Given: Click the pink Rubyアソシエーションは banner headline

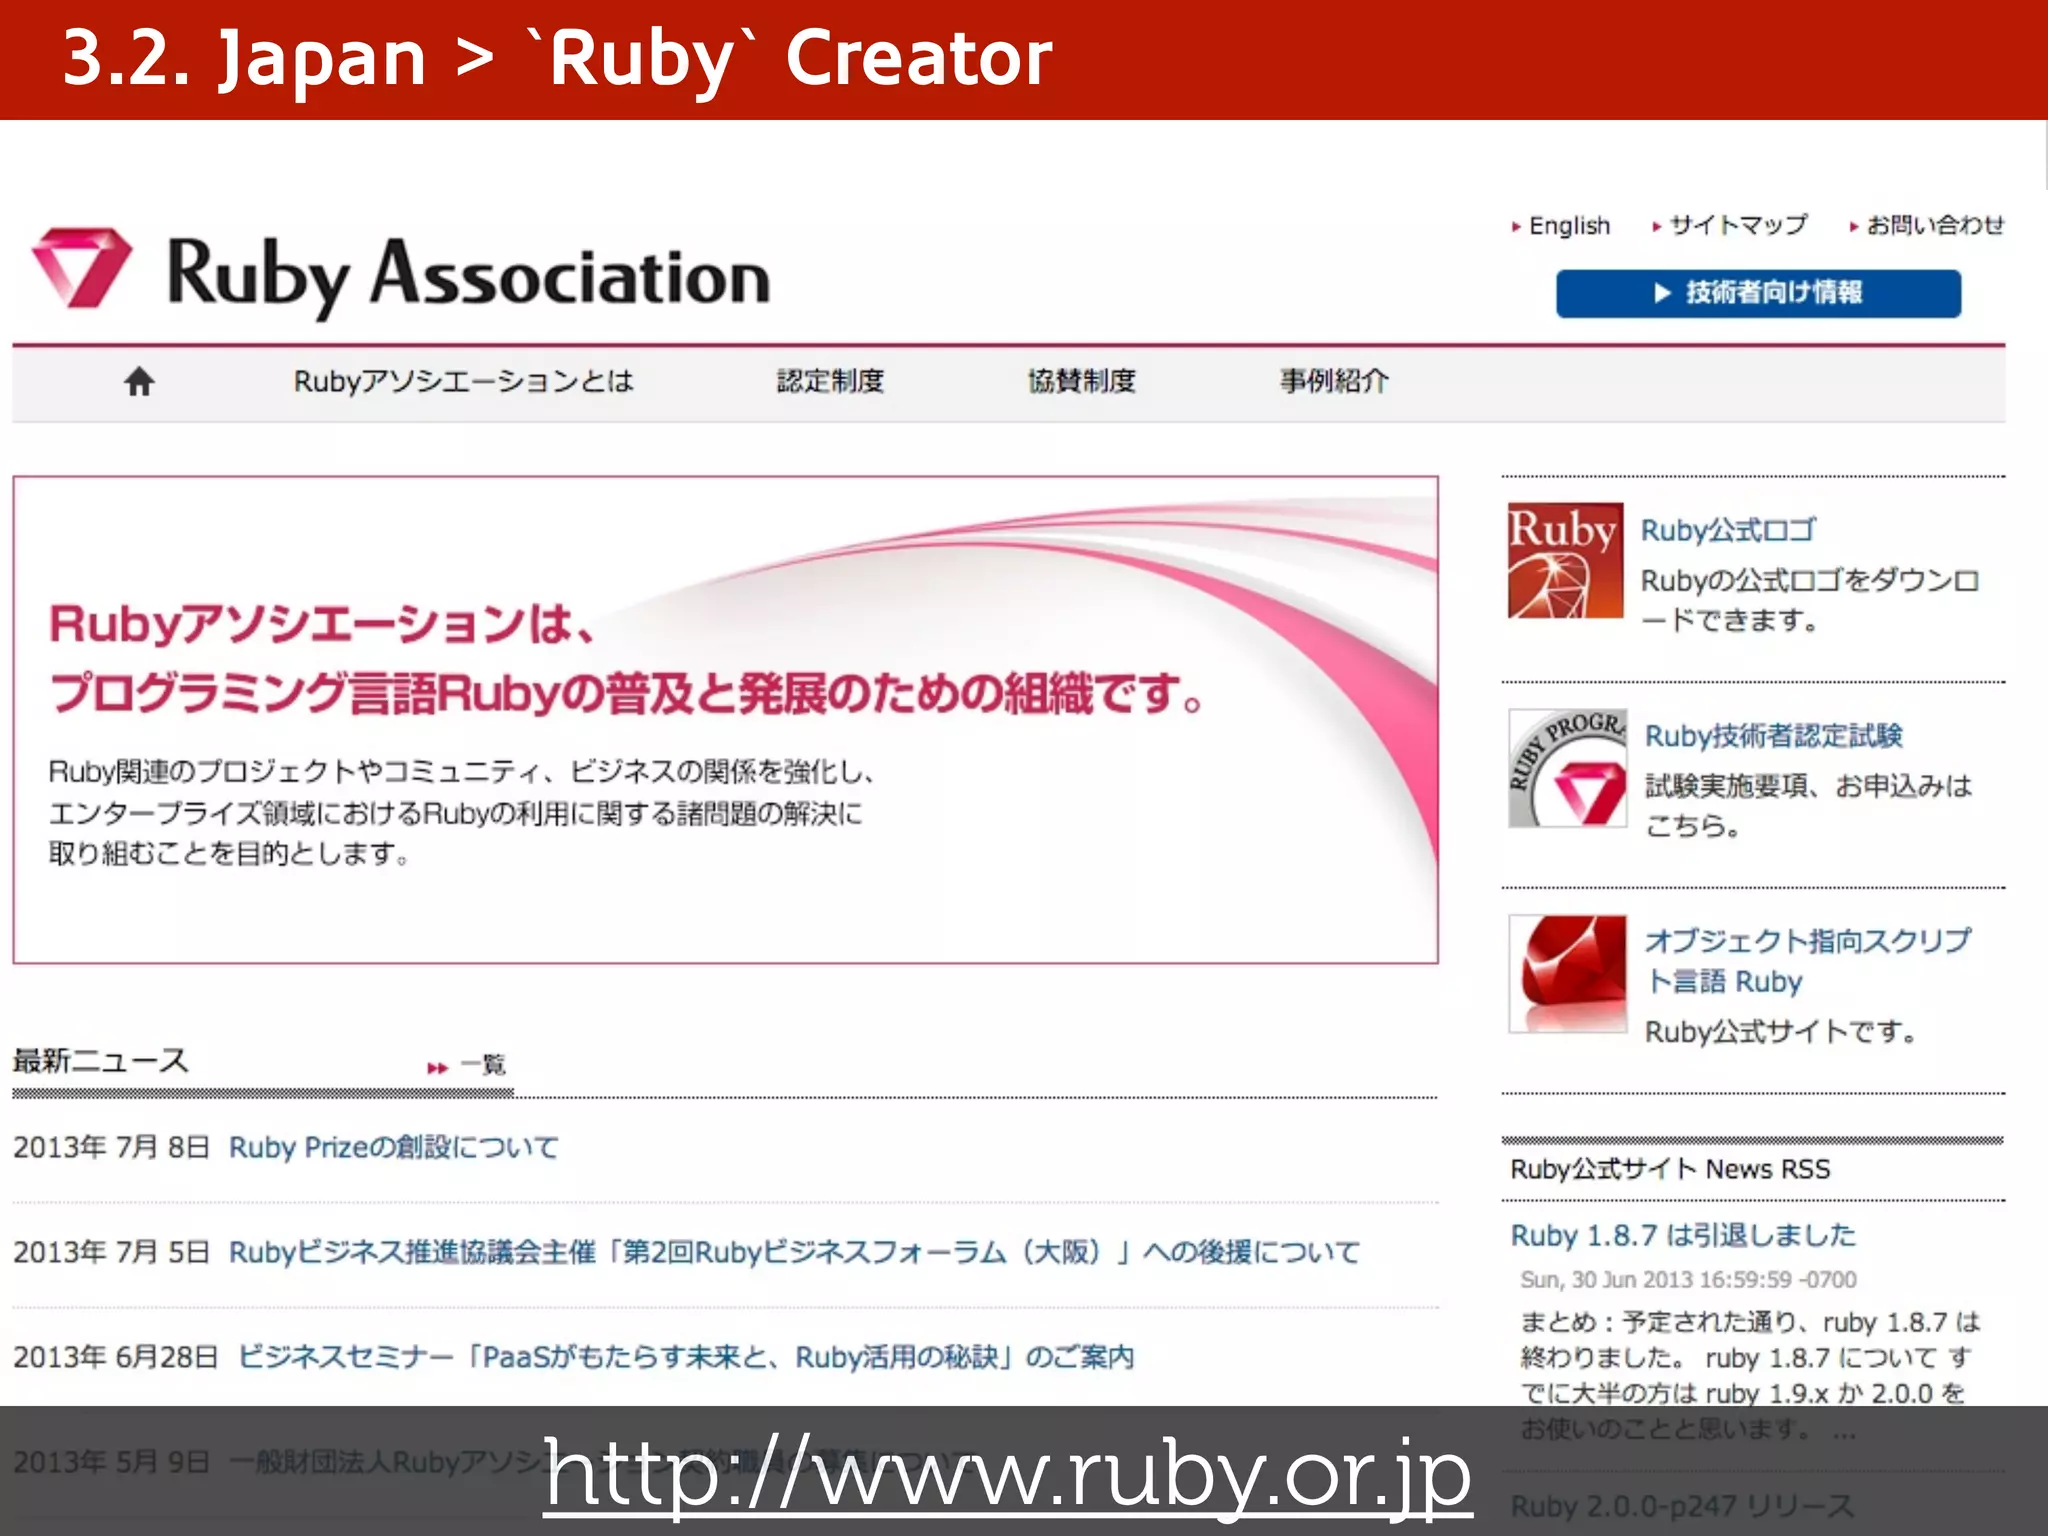Looking at the screenshot, I should (626, 659).
